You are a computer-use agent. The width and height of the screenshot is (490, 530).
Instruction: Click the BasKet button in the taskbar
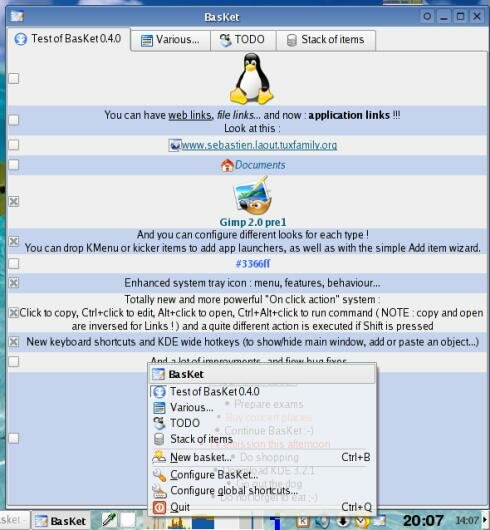click(61, 521)
